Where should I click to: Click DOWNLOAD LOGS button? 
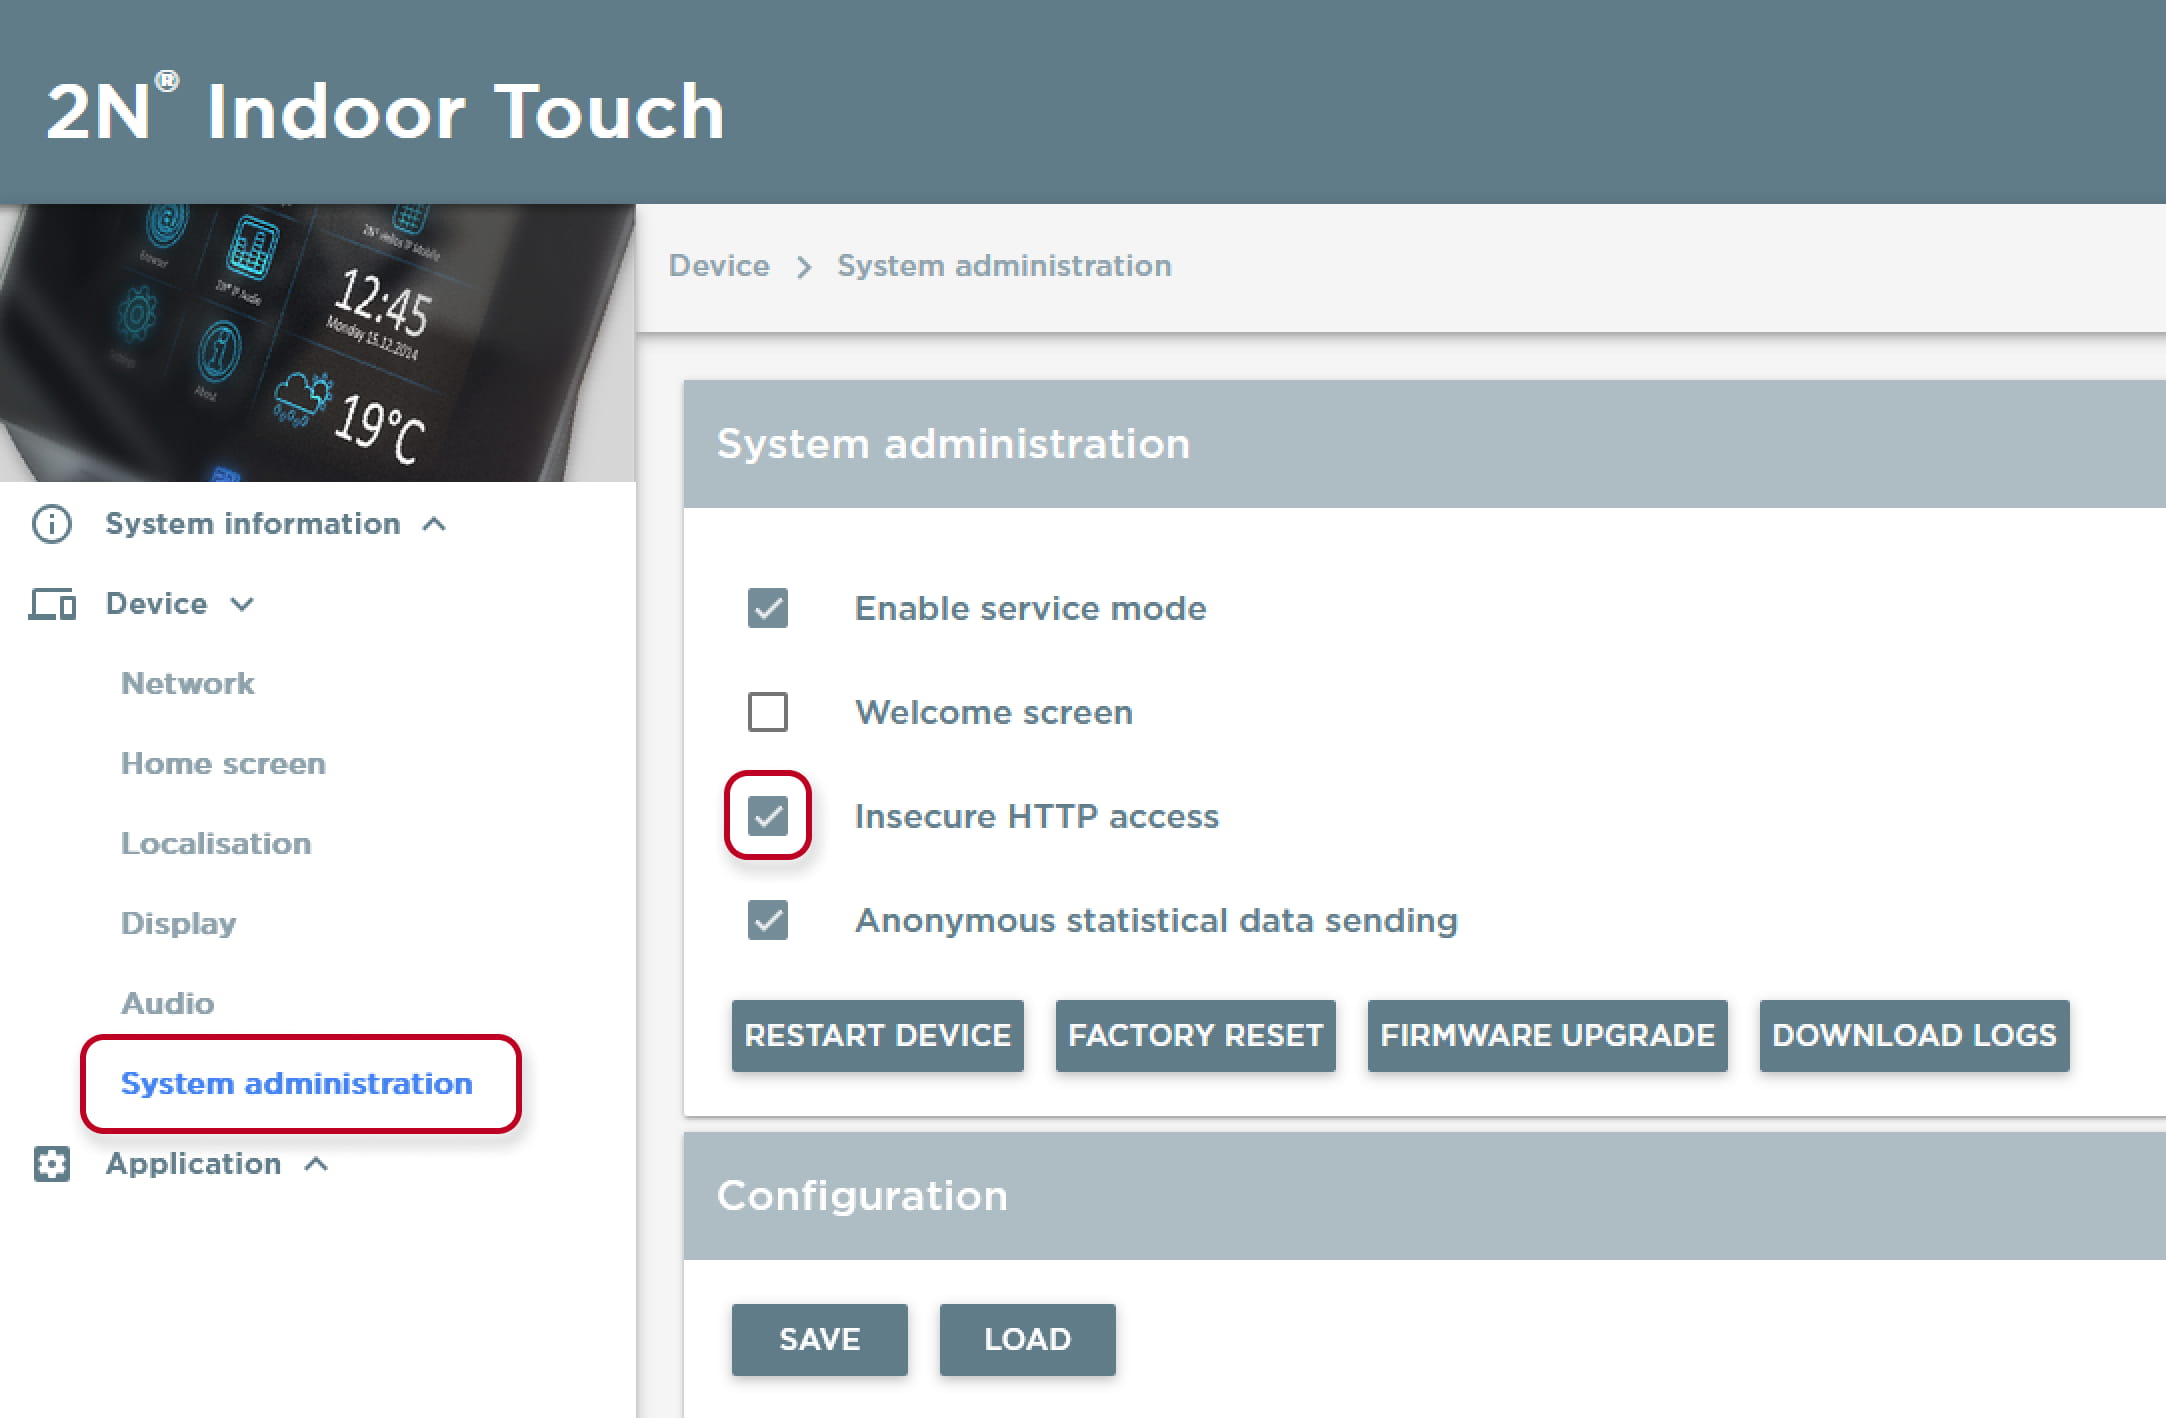coord(1915,1036)
